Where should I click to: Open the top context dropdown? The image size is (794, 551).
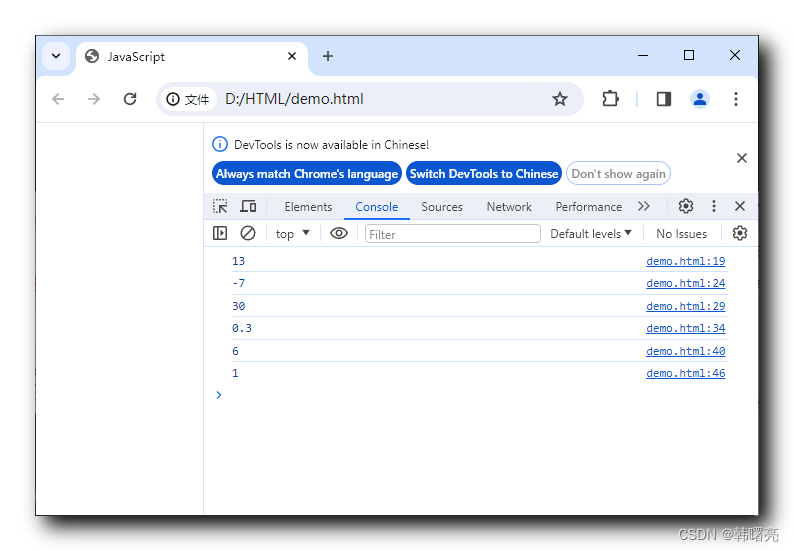[x=292, y=233]
